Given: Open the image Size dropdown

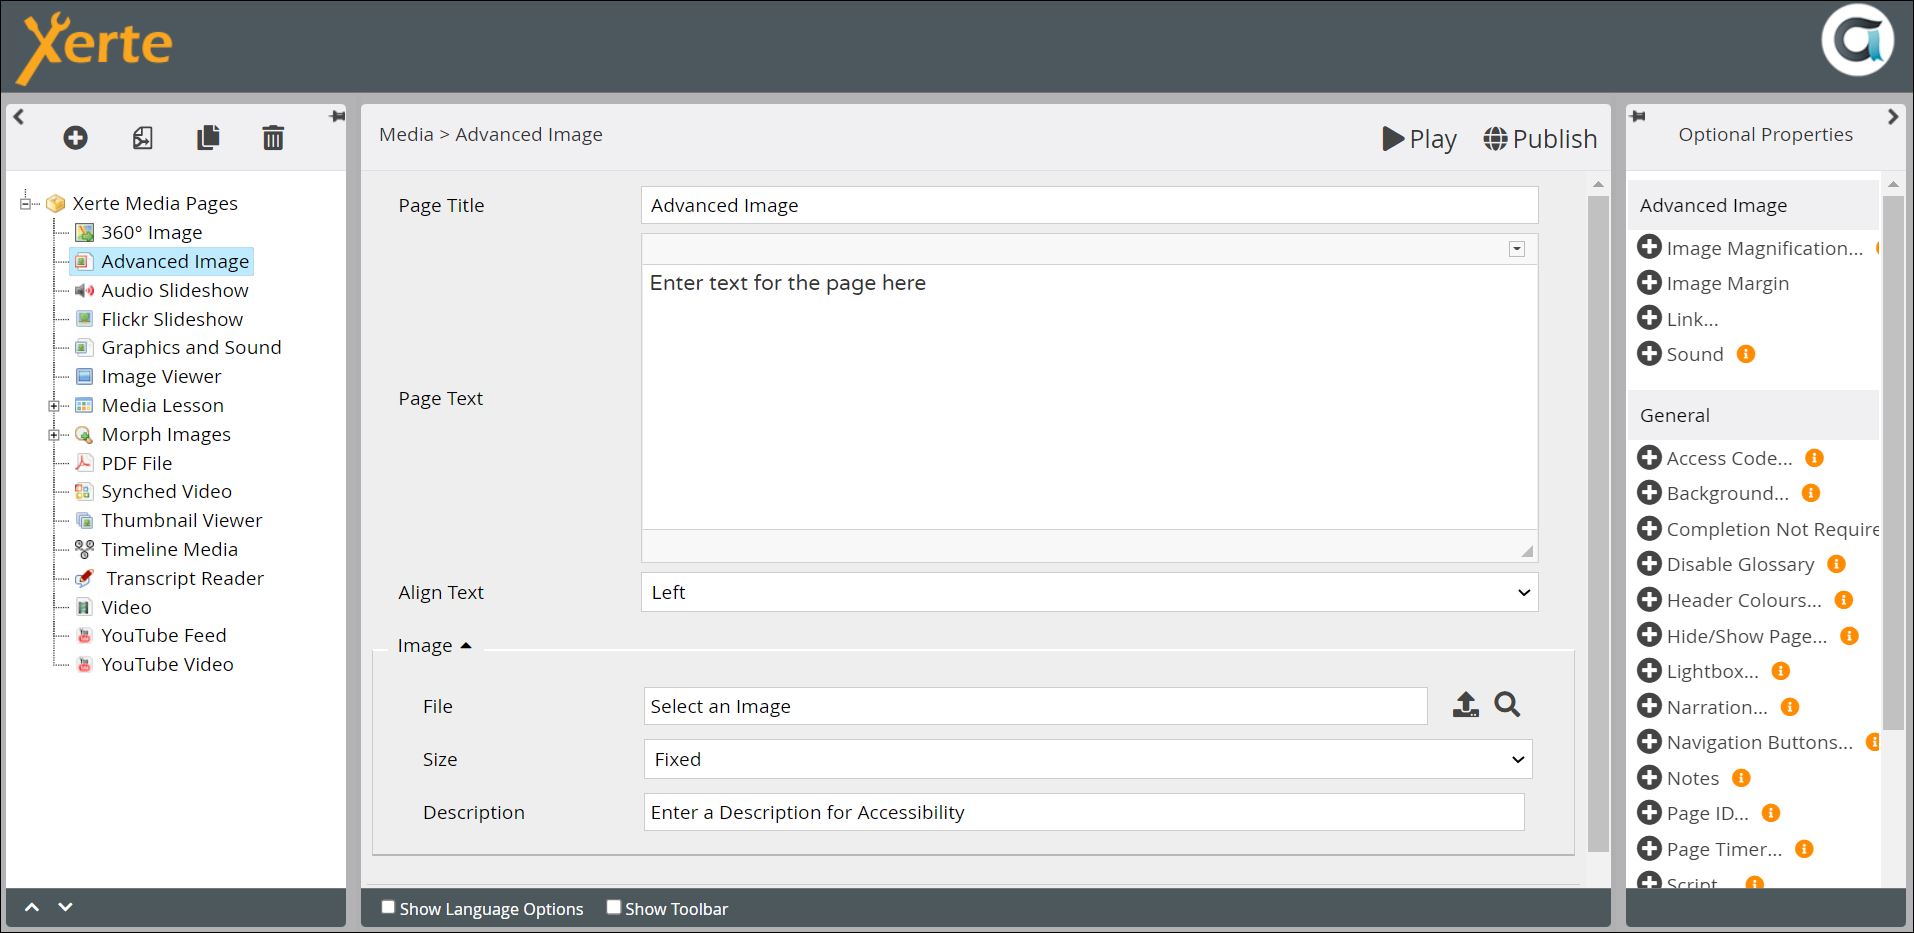Looking at the screenshot, I should [1087, 759].
